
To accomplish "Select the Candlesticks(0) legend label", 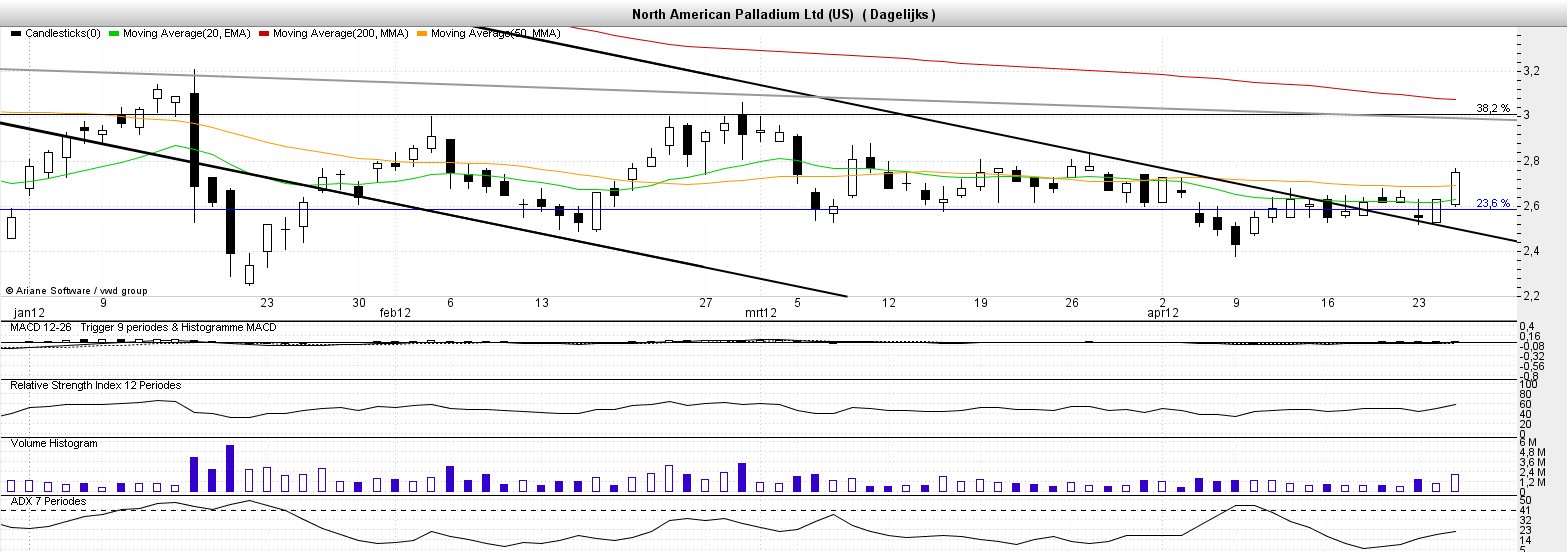I will [x=63, y=34].
